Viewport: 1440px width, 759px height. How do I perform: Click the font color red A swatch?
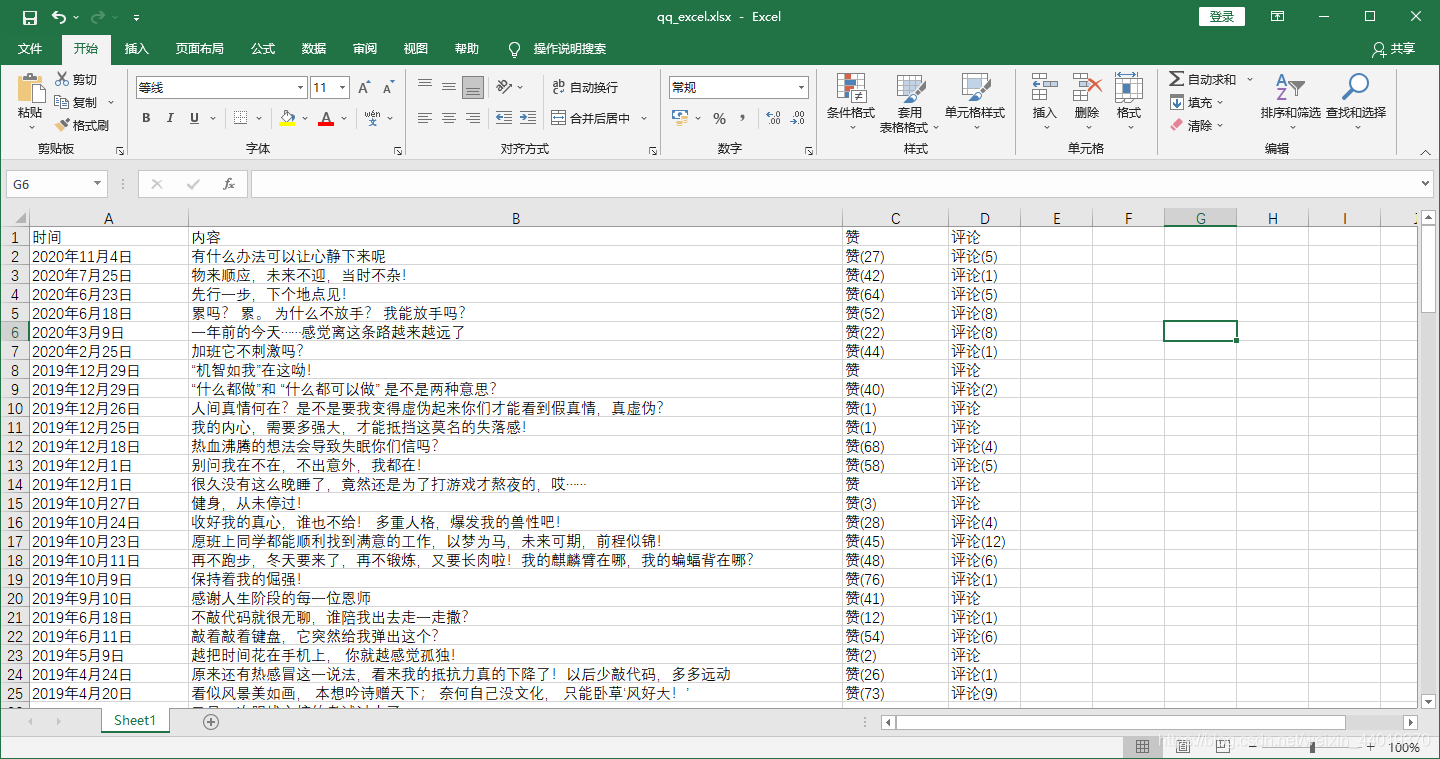(325, 118)
